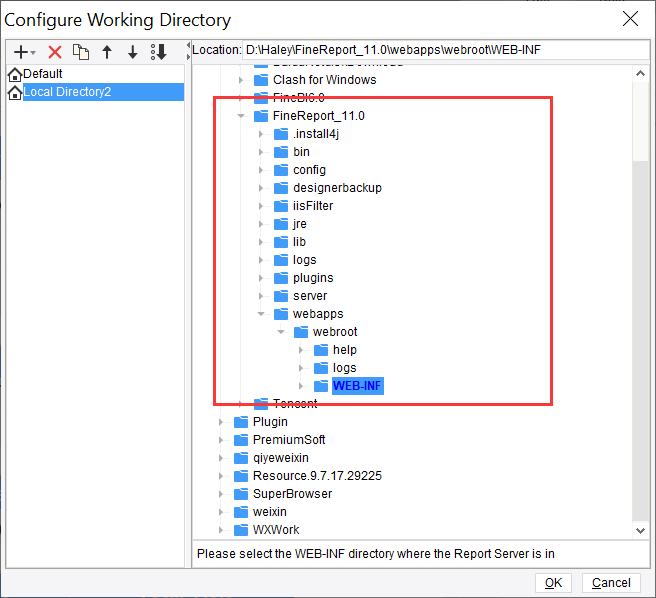Expand the Plugin folder
Image resolution: width=656 pixels, height=598 pixels.
221,422
